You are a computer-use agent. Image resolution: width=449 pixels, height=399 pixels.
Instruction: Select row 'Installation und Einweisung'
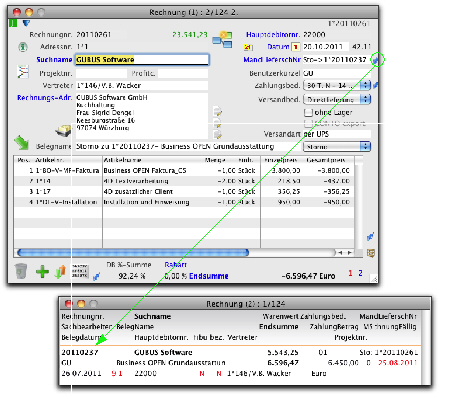coord(184,202)
